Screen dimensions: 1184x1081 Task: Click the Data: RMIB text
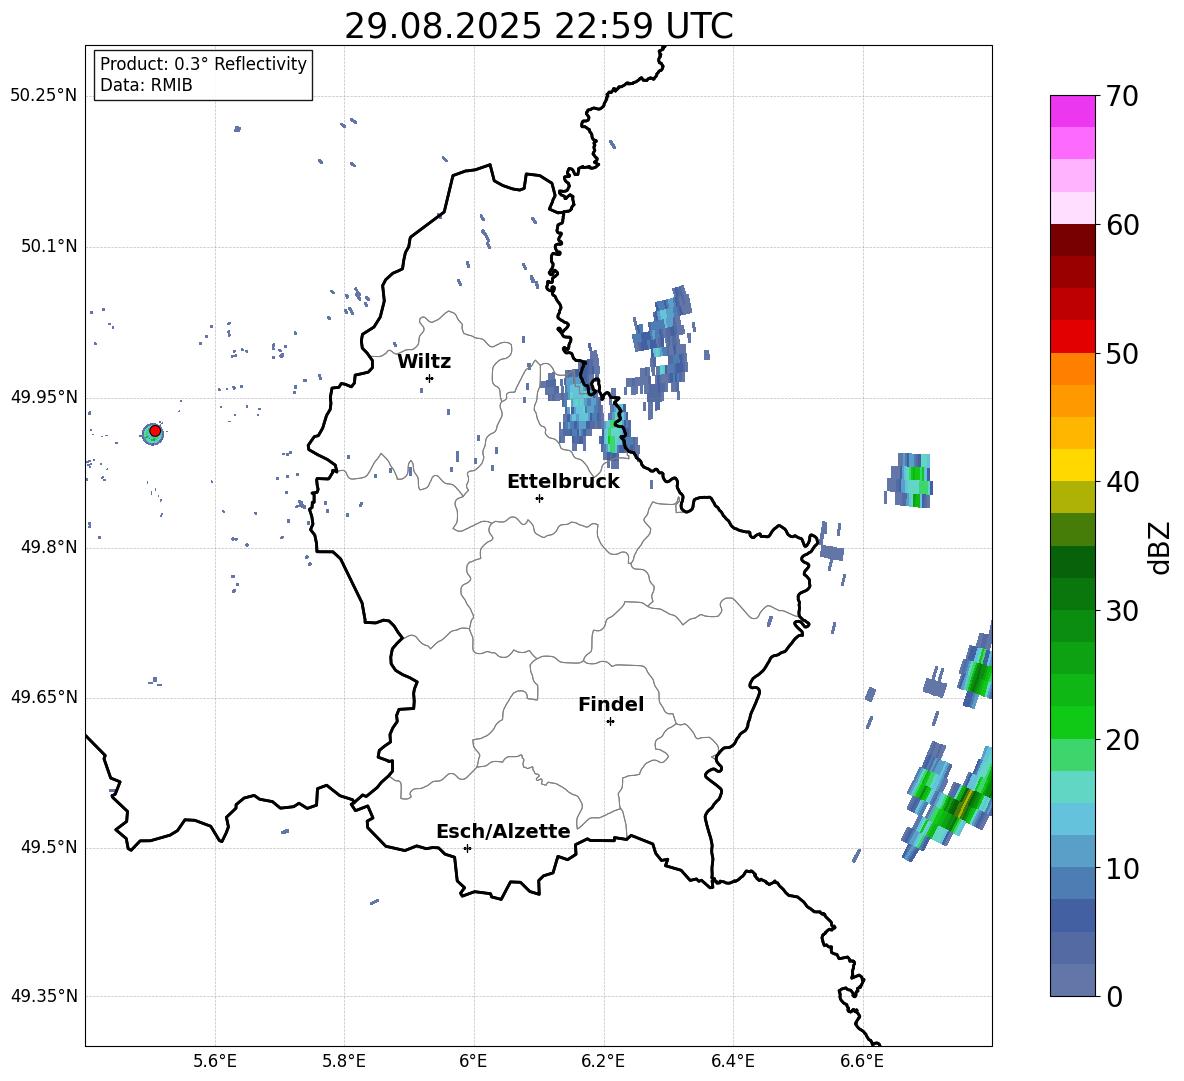(146, 85)
